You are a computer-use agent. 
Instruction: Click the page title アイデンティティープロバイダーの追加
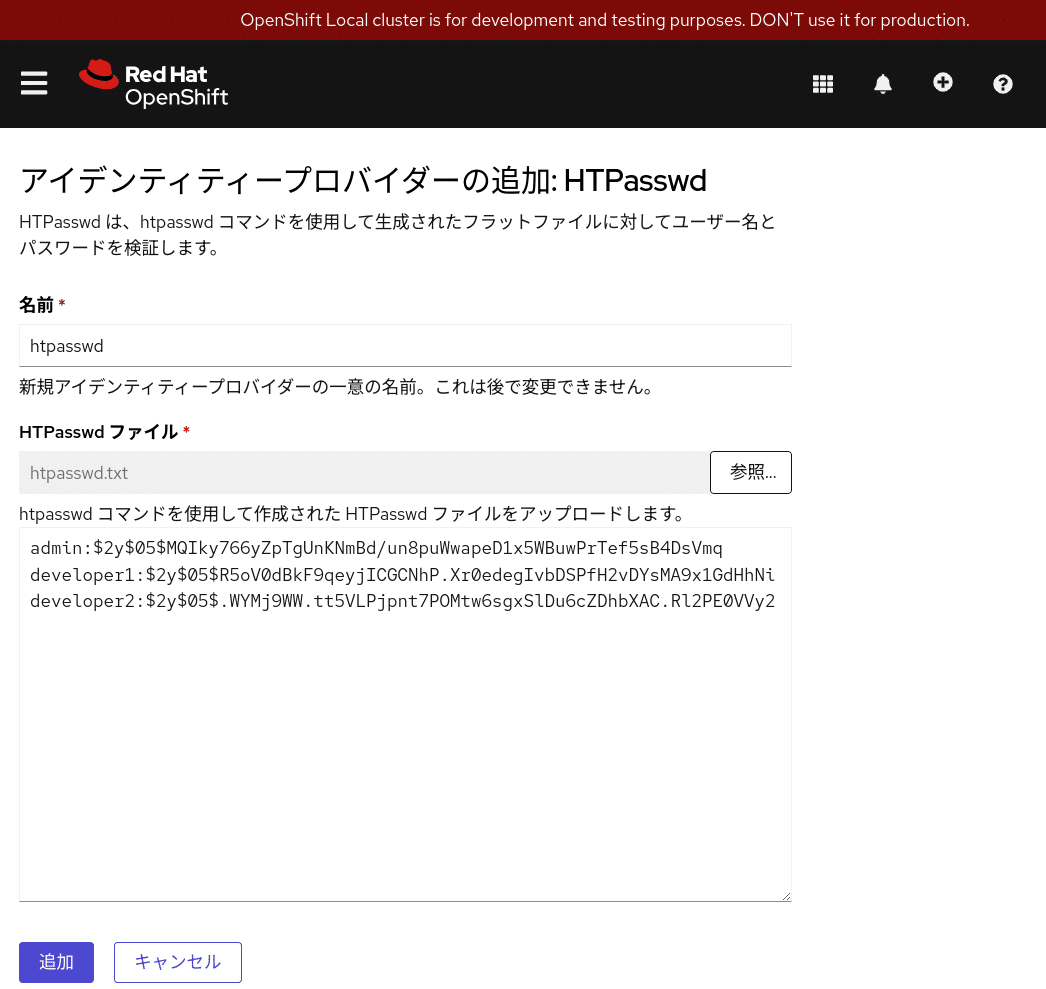tap(363, 180)
